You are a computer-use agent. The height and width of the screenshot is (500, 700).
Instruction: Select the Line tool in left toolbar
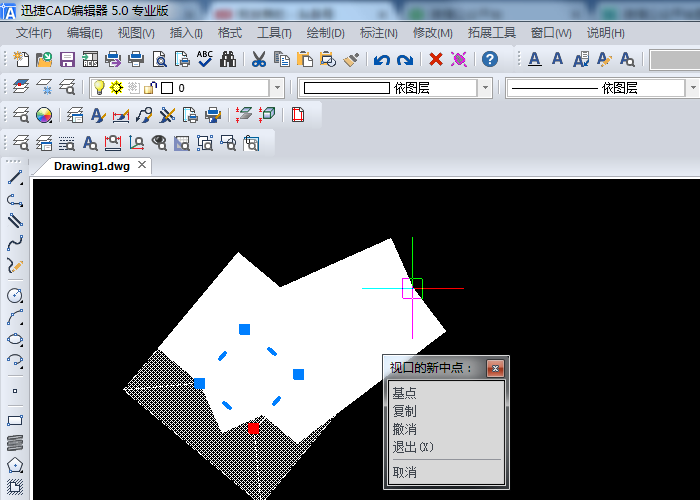[x=15, y=178]
